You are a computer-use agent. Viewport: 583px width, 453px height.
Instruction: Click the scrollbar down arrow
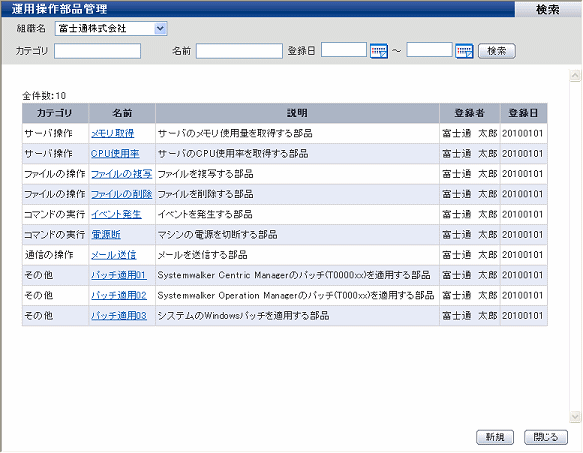[575, 417]
